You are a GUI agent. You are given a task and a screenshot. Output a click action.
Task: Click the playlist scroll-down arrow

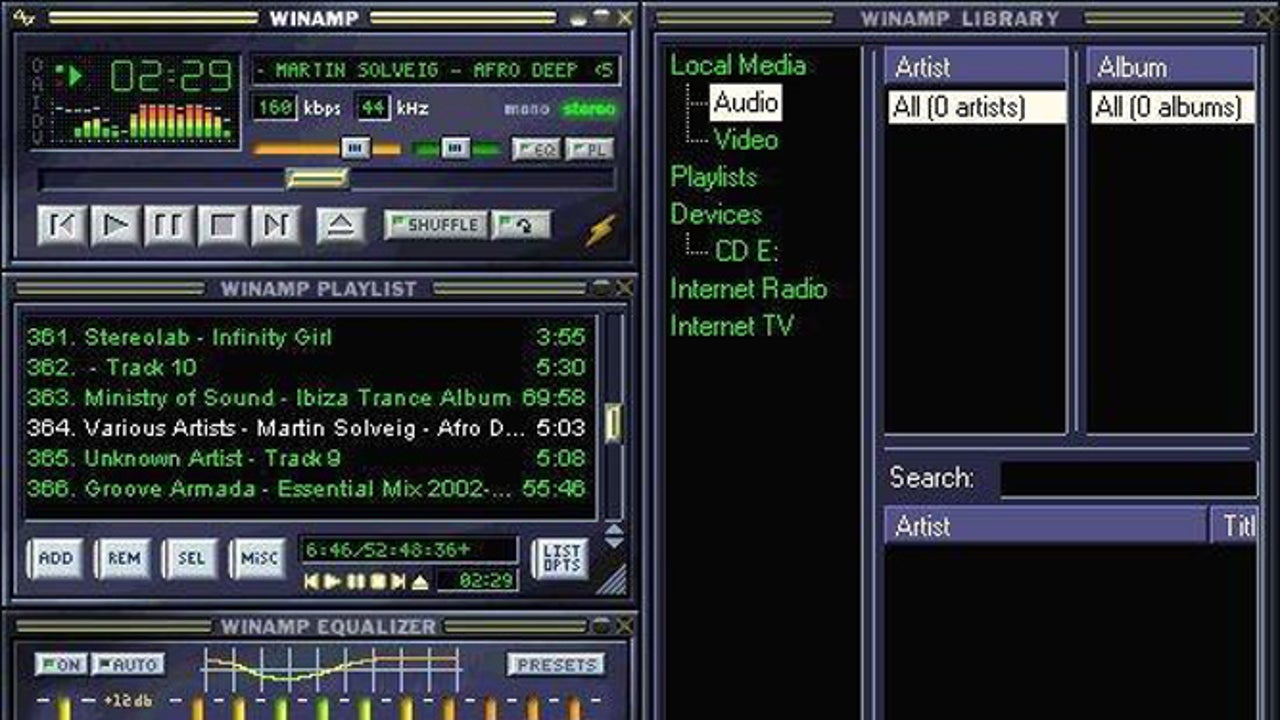tap(614, 541)
